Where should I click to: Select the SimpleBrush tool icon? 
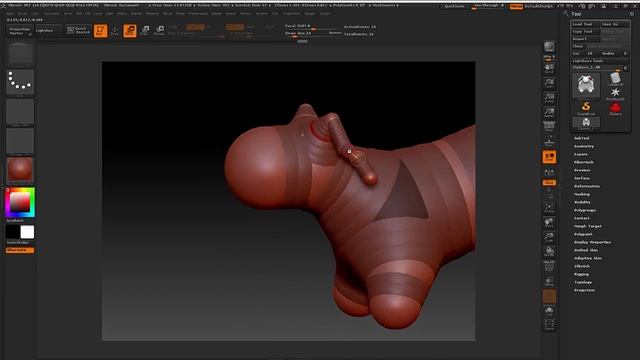coord(586,108)
